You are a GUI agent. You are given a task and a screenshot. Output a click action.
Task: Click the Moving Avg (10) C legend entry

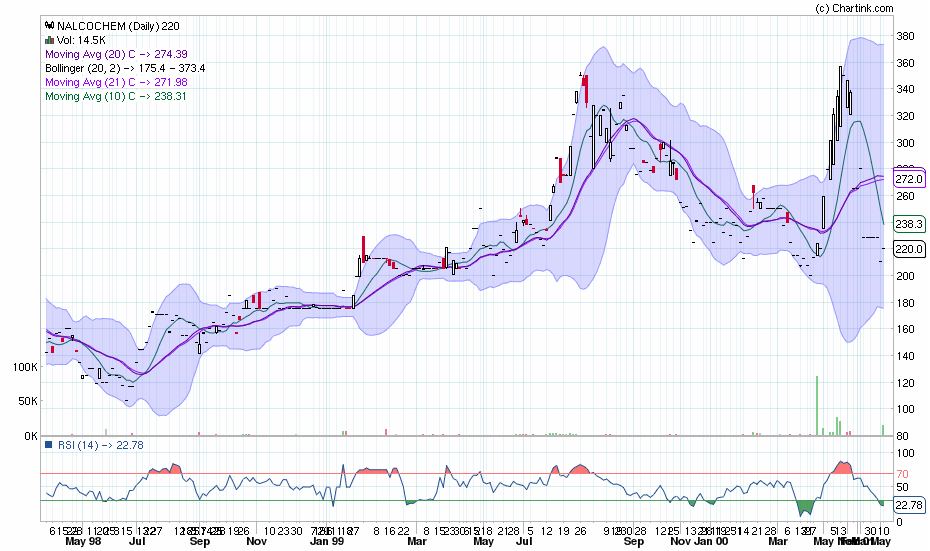(116, 96)
